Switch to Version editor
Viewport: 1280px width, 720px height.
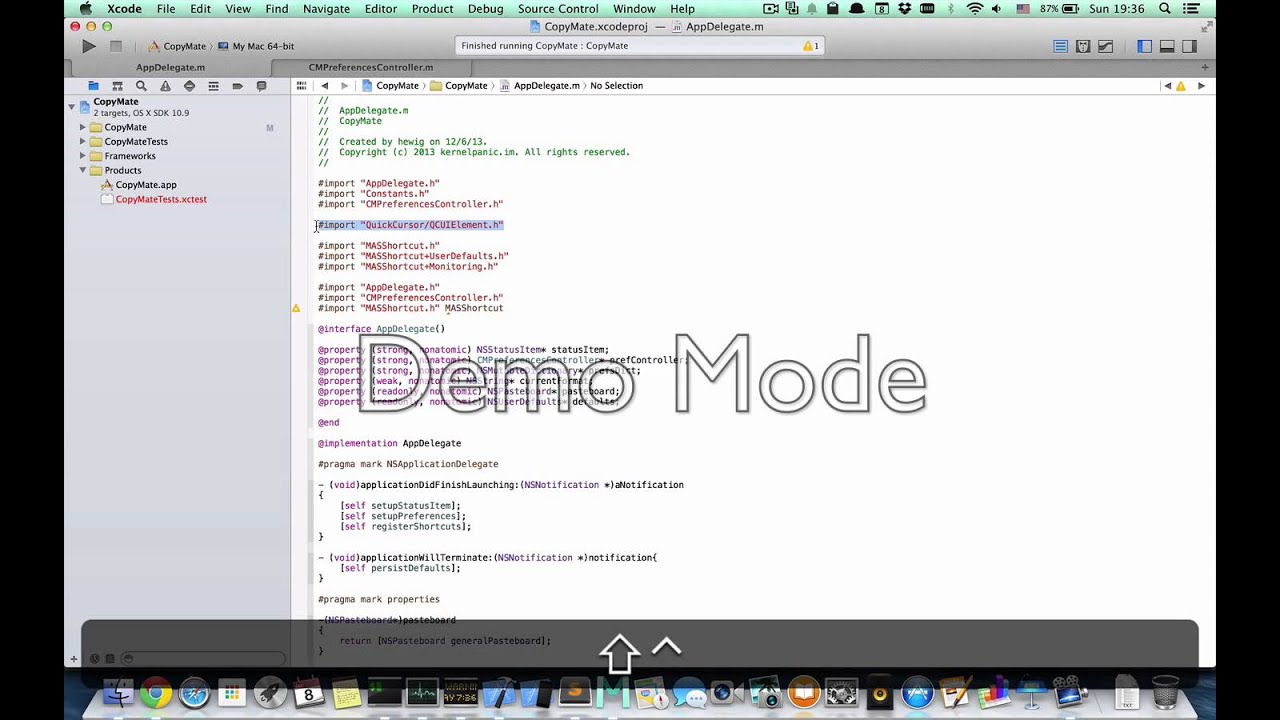pos(1105,46)
